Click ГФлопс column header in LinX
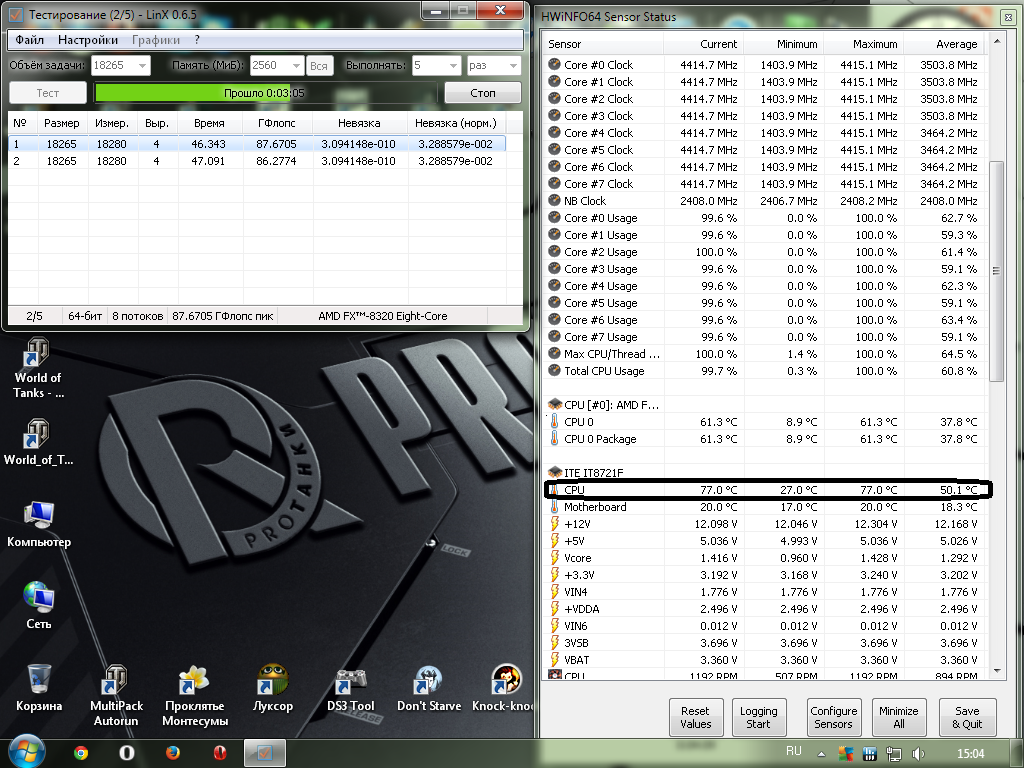This screenshot has height=768, width=1024. 277,123
